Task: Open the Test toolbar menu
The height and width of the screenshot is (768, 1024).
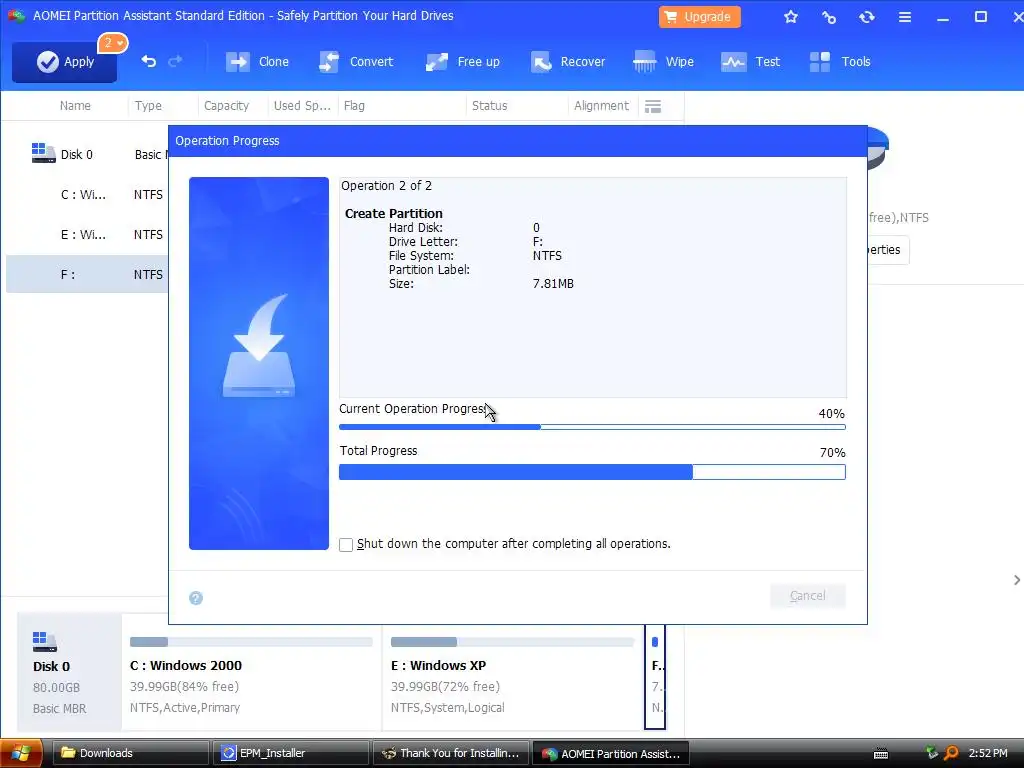Action: [750, 62]
